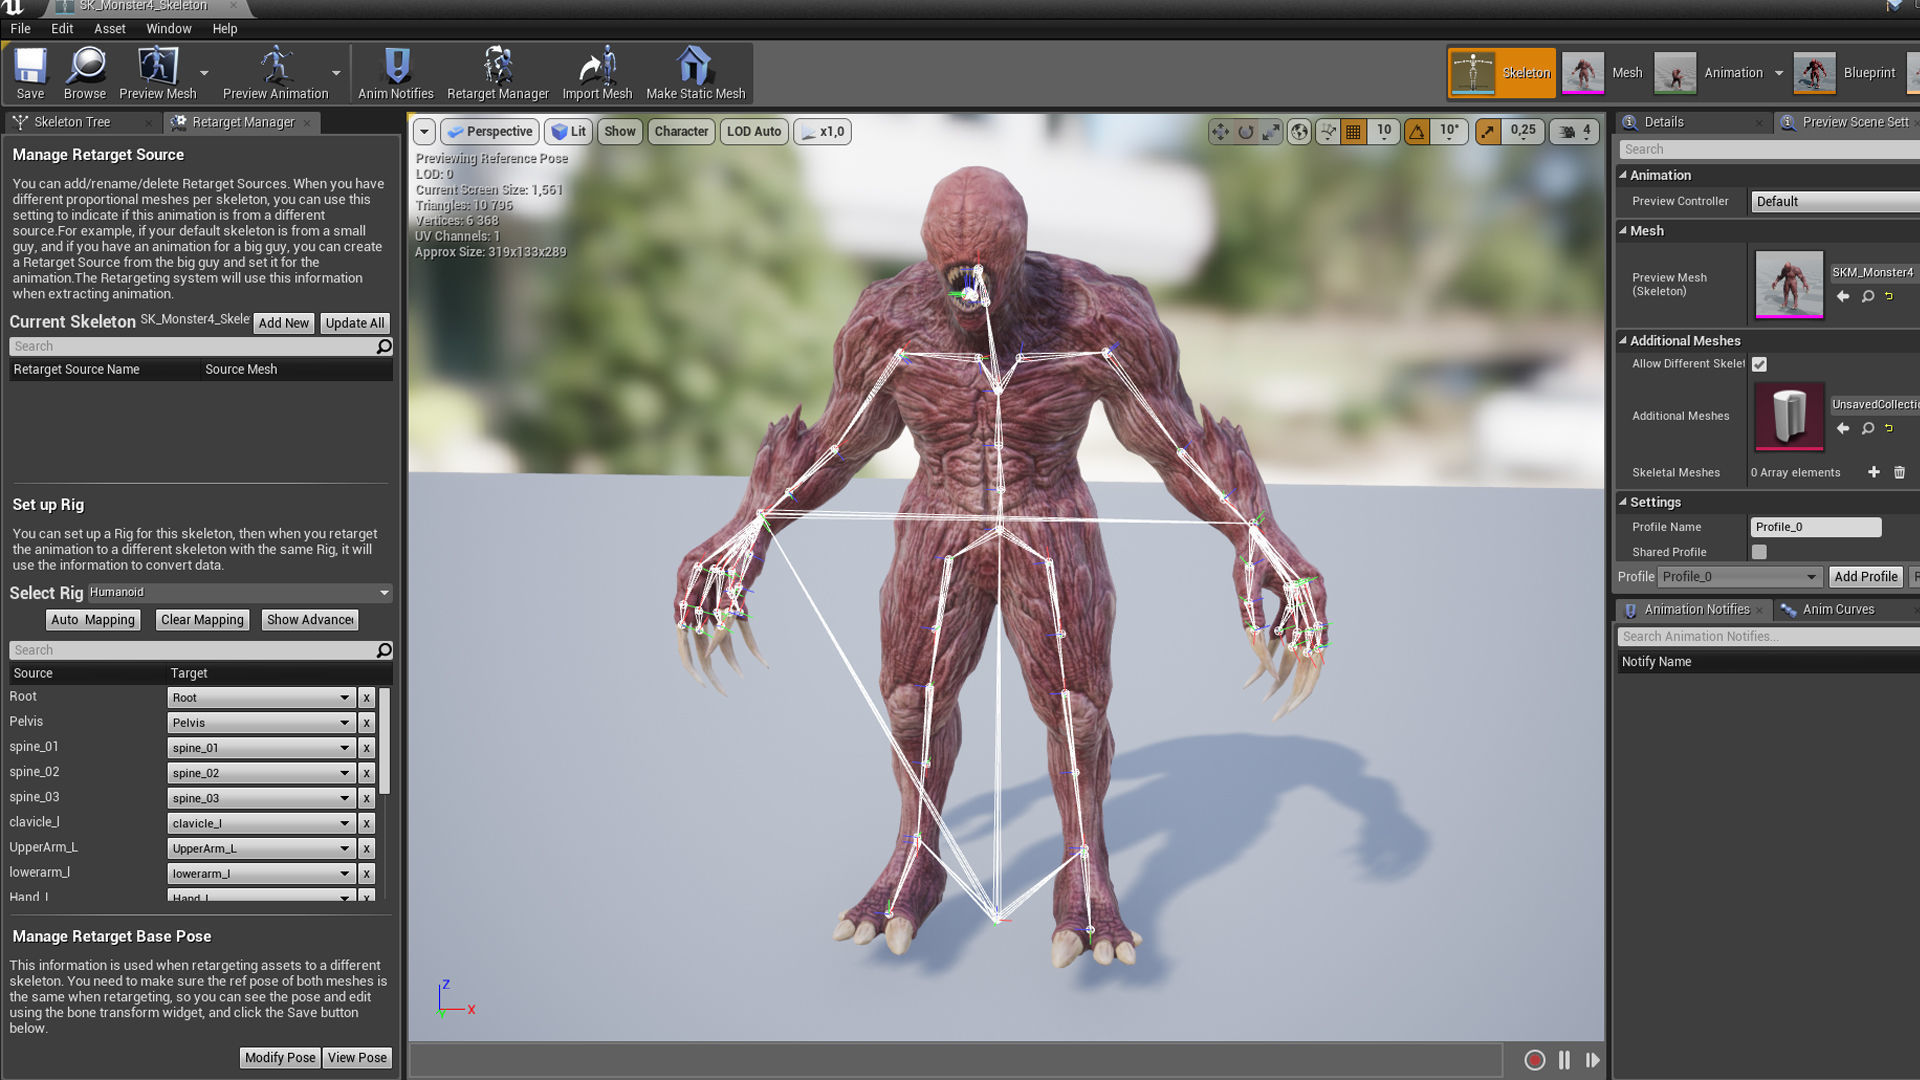Click the Update All button

[355, 323]
